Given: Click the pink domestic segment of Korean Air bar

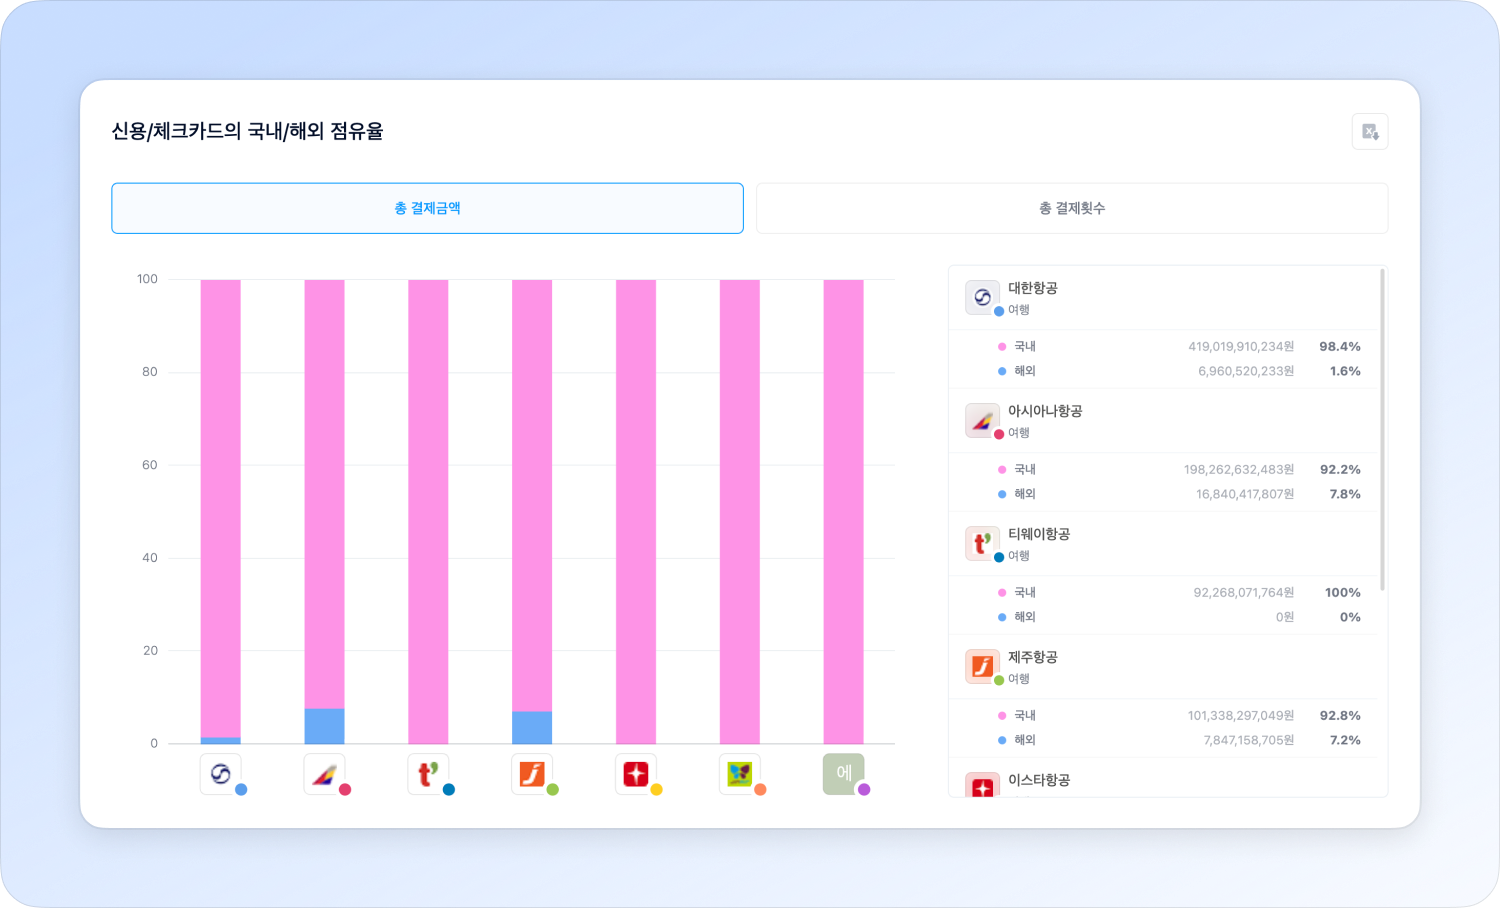Looking at the screenshot, I should pos(221,500).
